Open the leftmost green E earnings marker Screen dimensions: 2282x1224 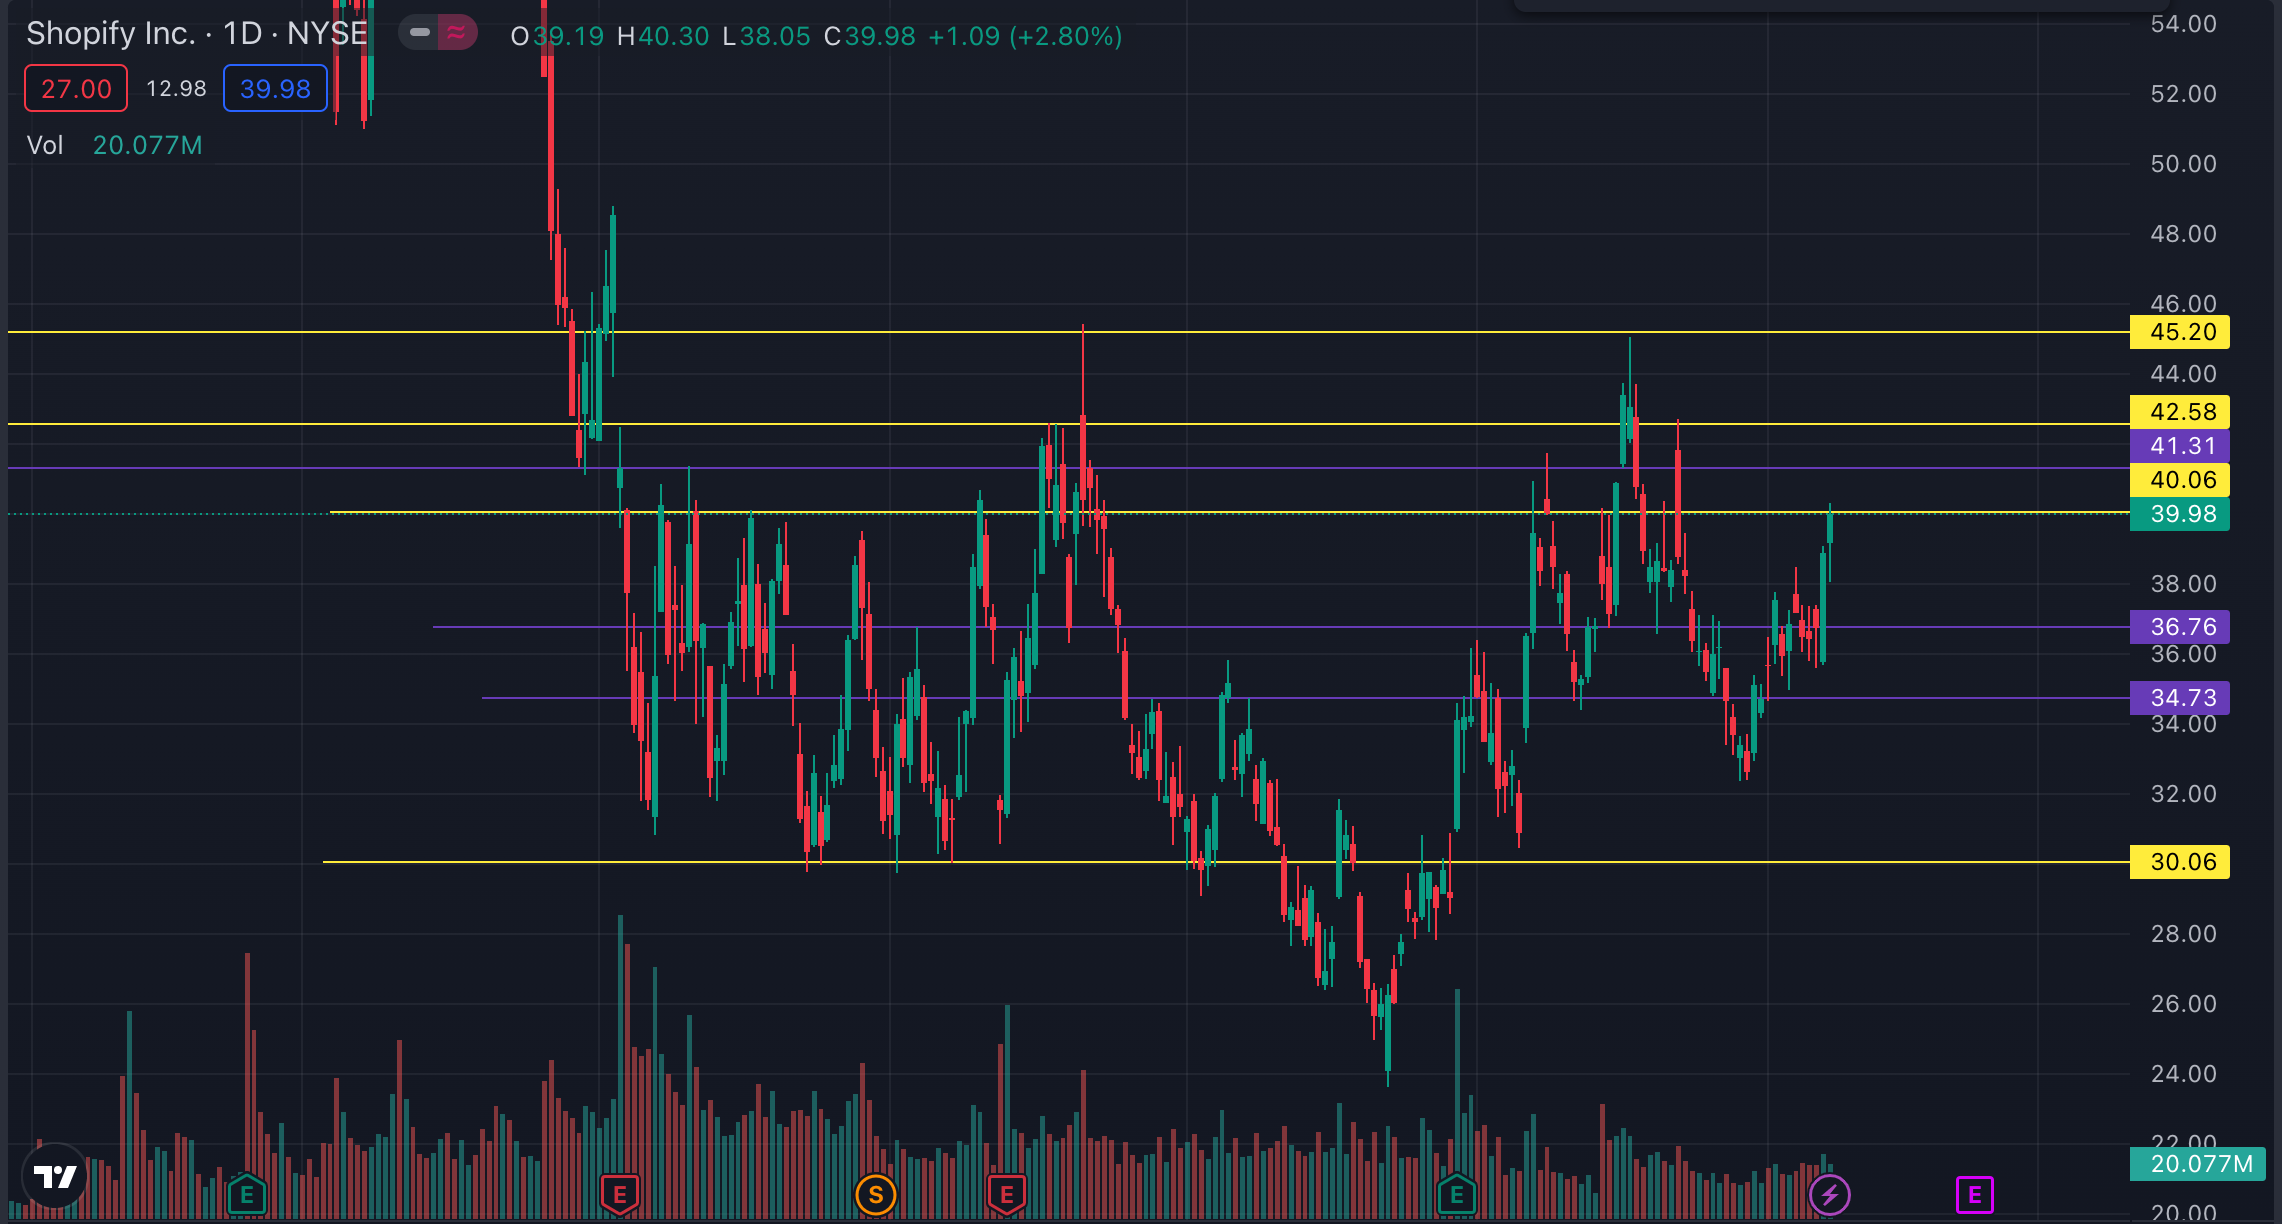click(247, 1194)
